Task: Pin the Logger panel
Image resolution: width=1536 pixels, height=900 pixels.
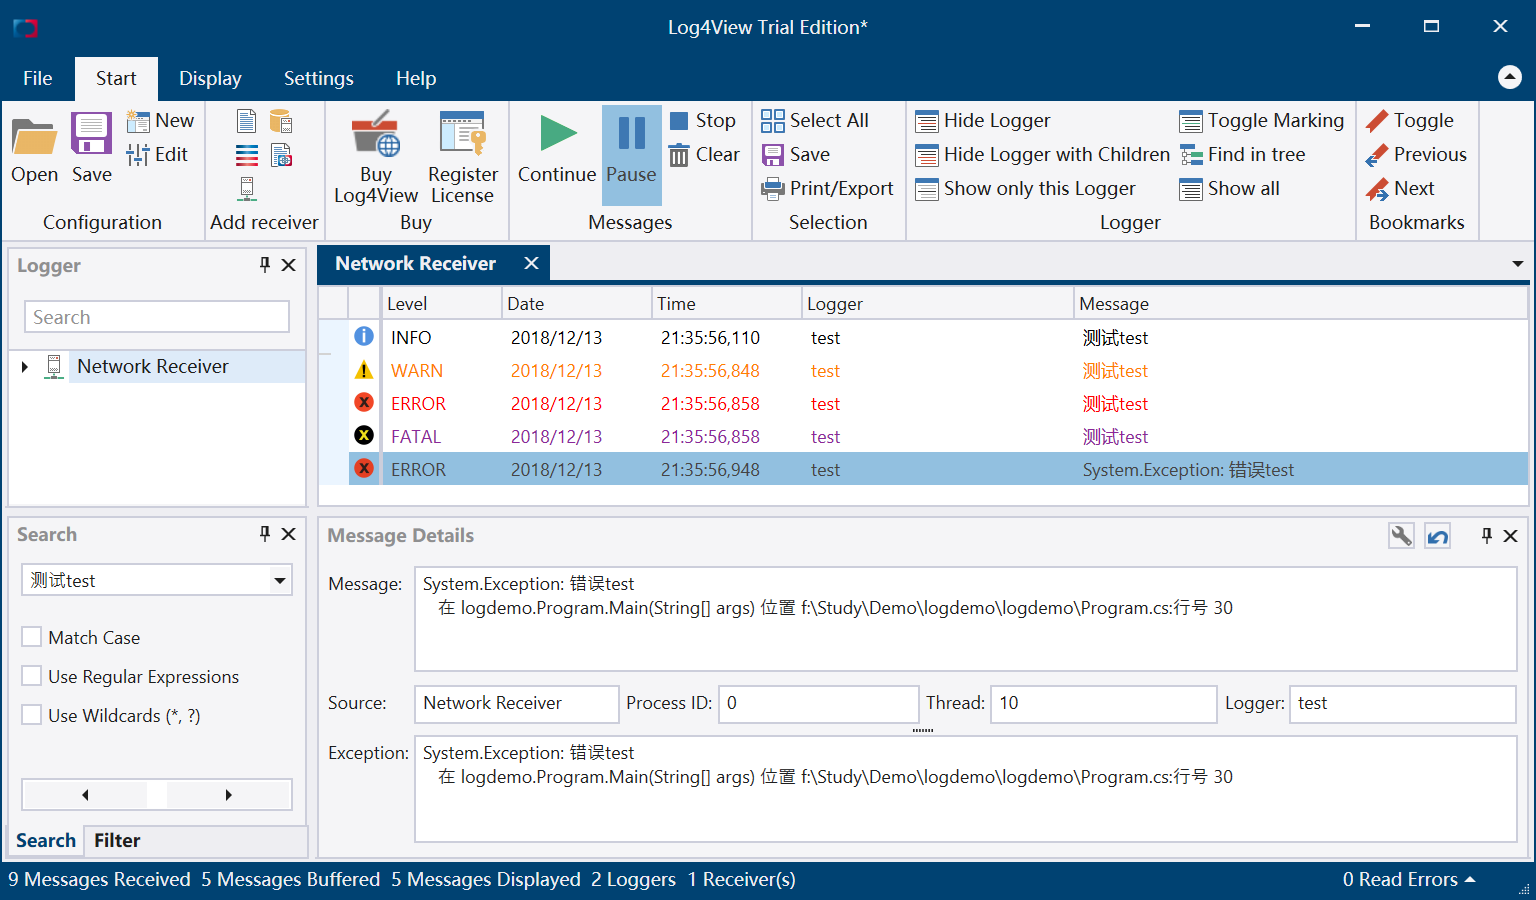Action: (265, 265)
